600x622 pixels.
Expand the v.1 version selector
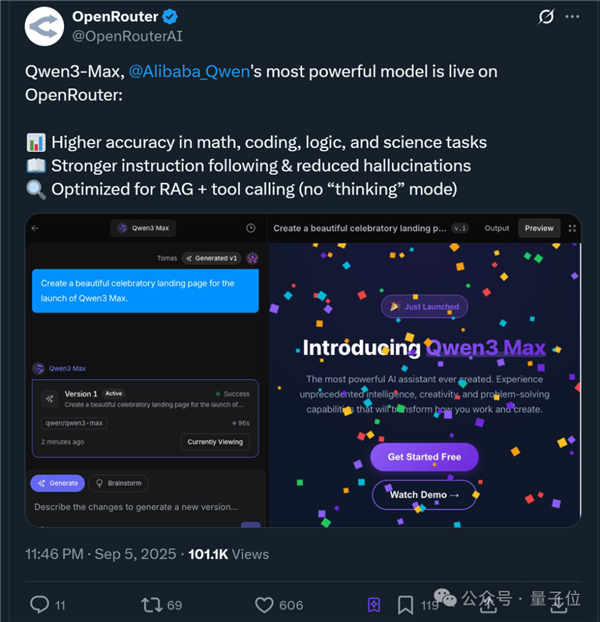click(x=460, y=228)
